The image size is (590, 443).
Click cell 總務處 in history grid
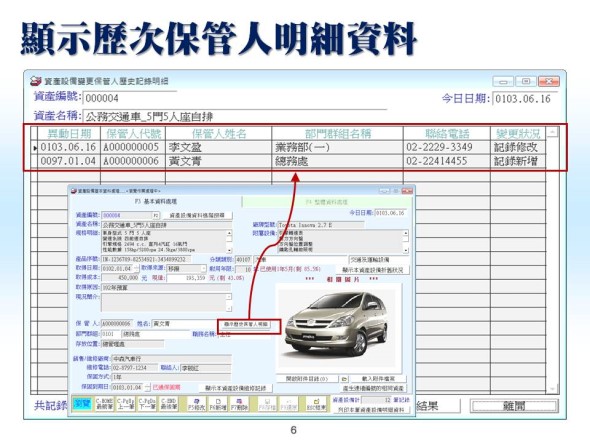338,161
